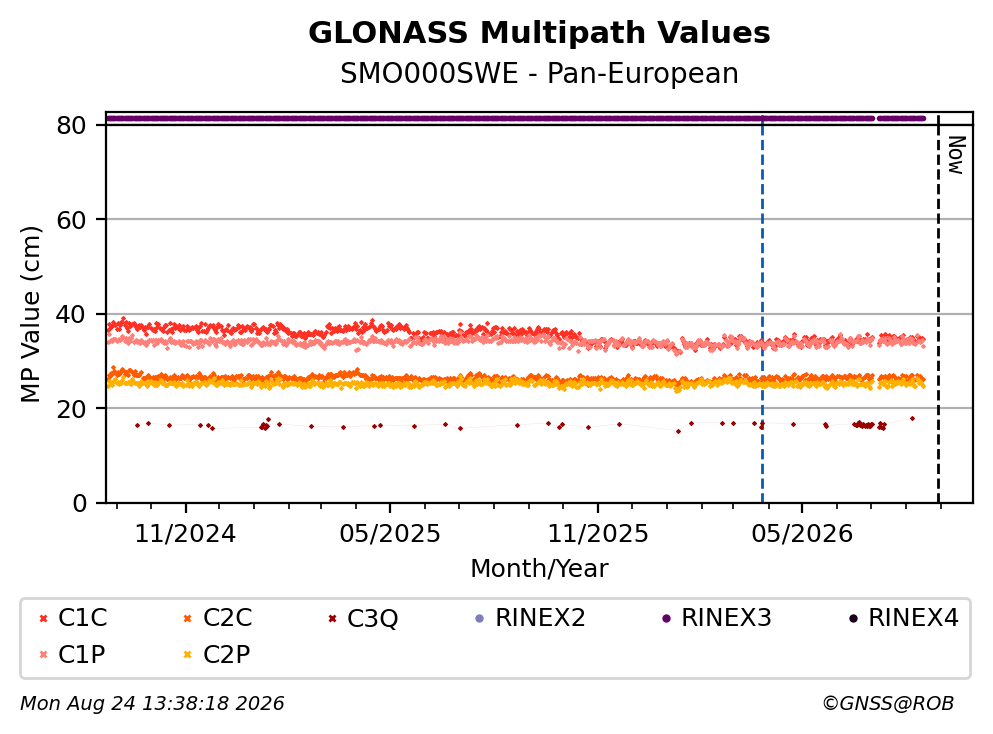The width and height of the screenshot is (993, 734).
Task: Click the 05/2026 x-axis tick label
Action: coord(802,534)
